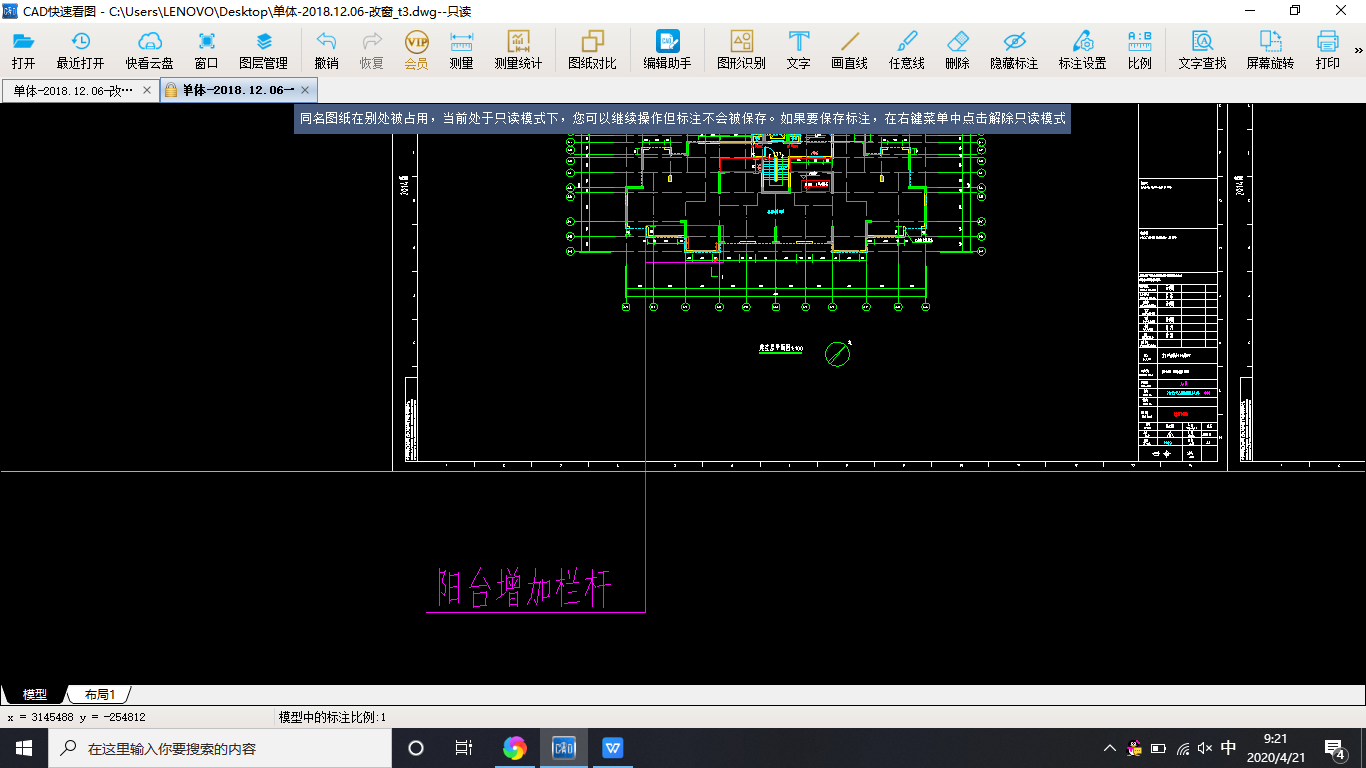Click the volume muted tray icon
Viewport: 1366px width, 768px height.
click(1205, 748)
